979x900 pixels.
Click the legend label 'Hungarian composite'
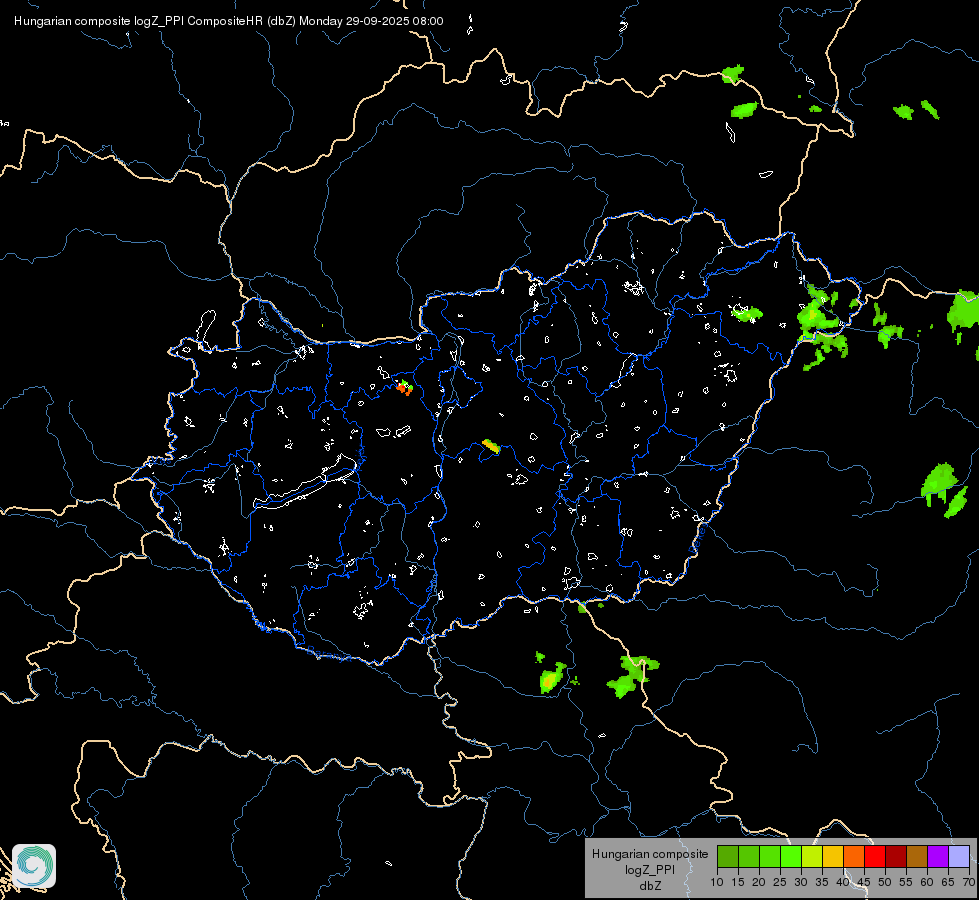pyautogui.click(x=650, y=854)
